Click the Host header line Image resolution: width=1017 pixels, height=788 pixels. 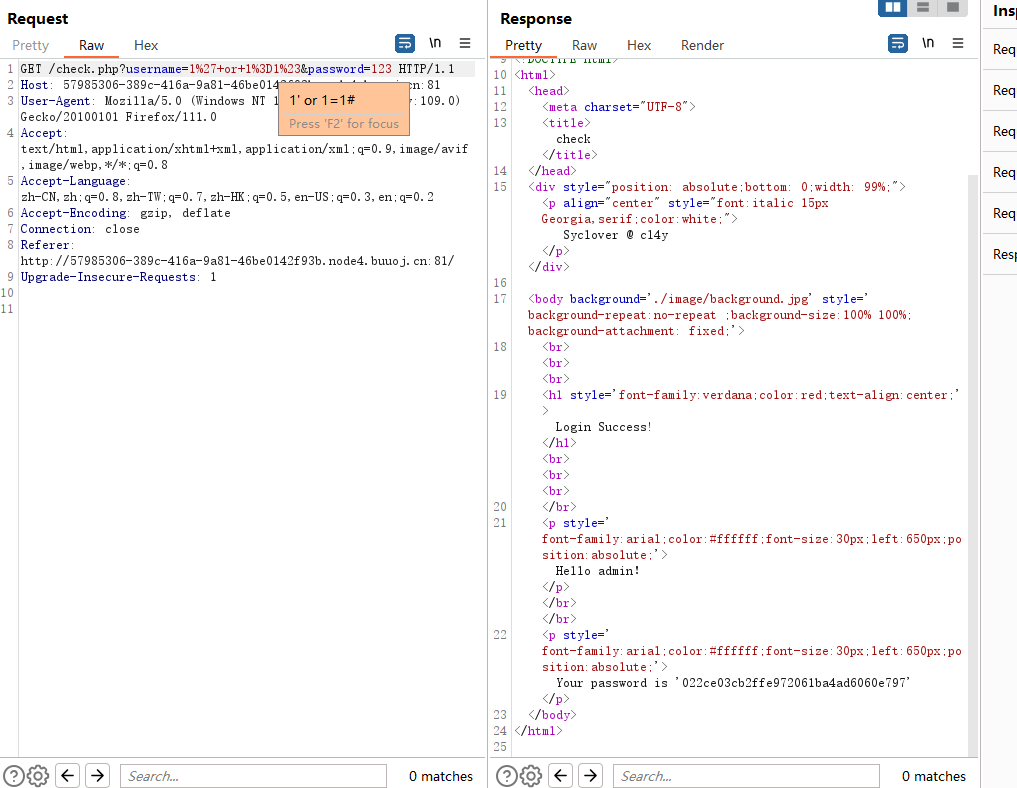click(x=230, y=85)
